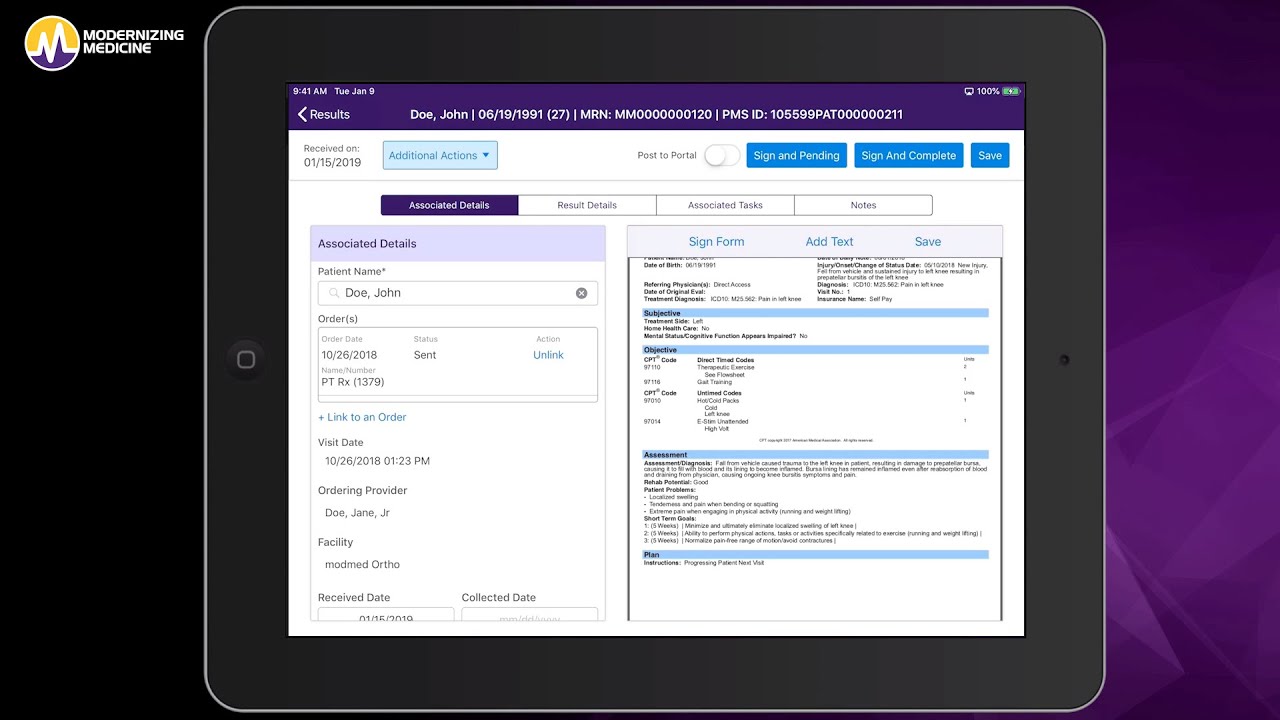Click the Plan section header in document

[x=815, y=554]
